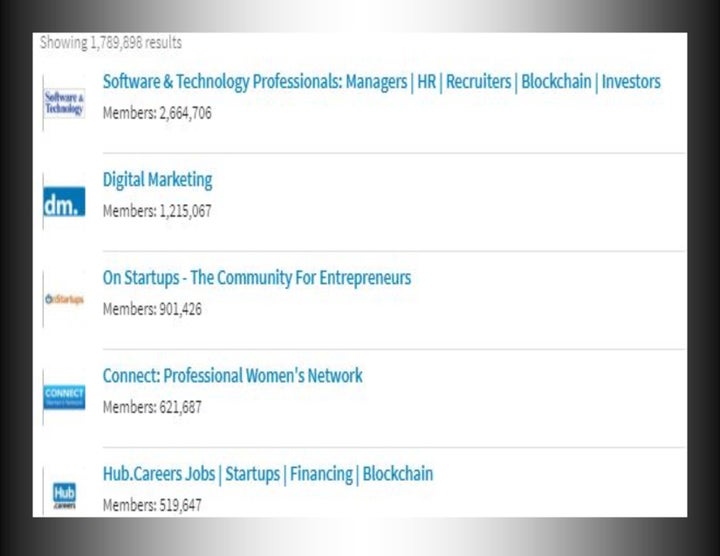Click Members: 2,664,706 count text

click(157, 113)
